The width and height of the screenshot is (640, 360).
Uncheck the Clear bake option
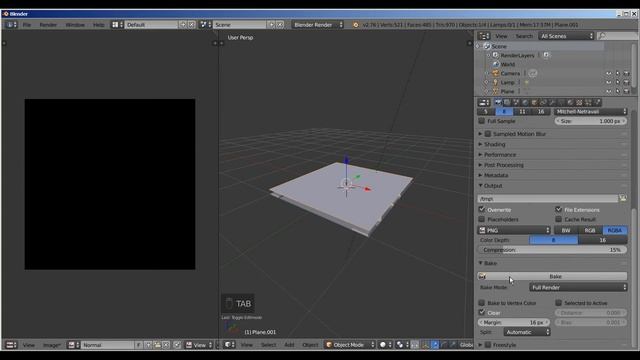(482, 313)
